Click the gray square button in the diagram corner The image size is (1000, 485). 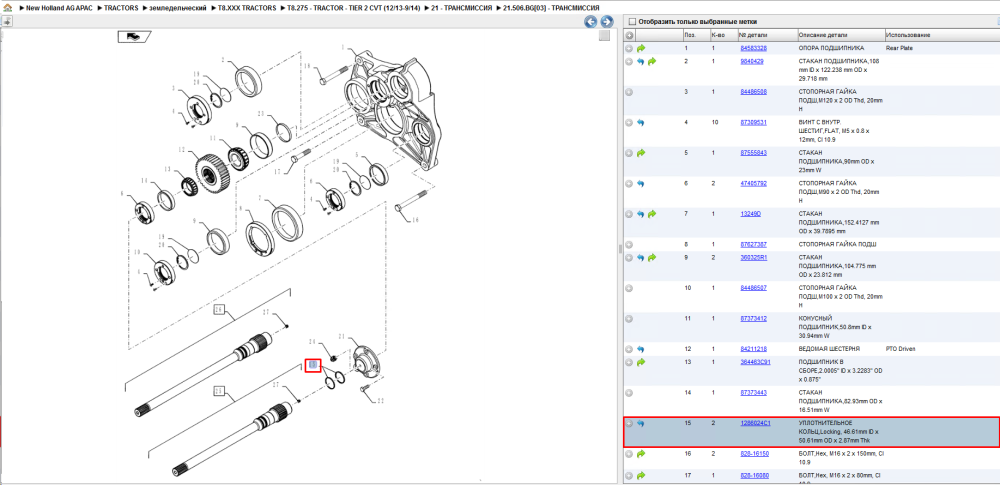pos(605,36)
